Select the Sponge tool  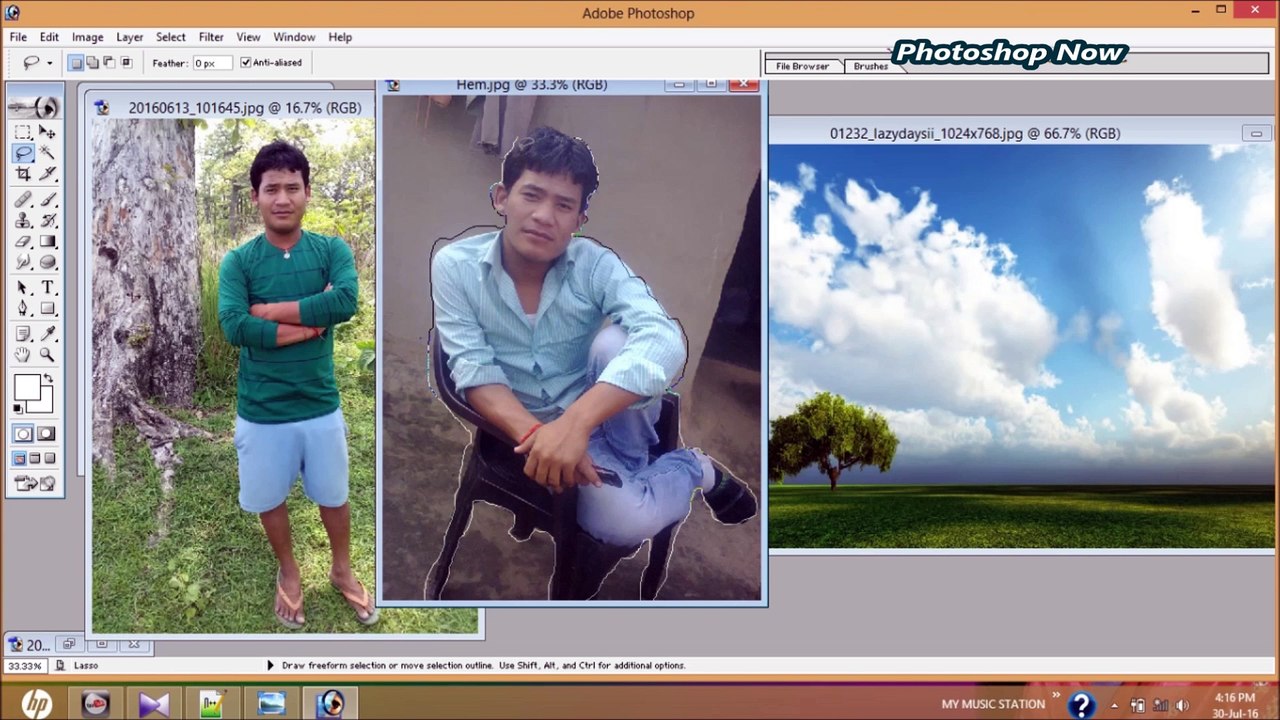point(47,263)
